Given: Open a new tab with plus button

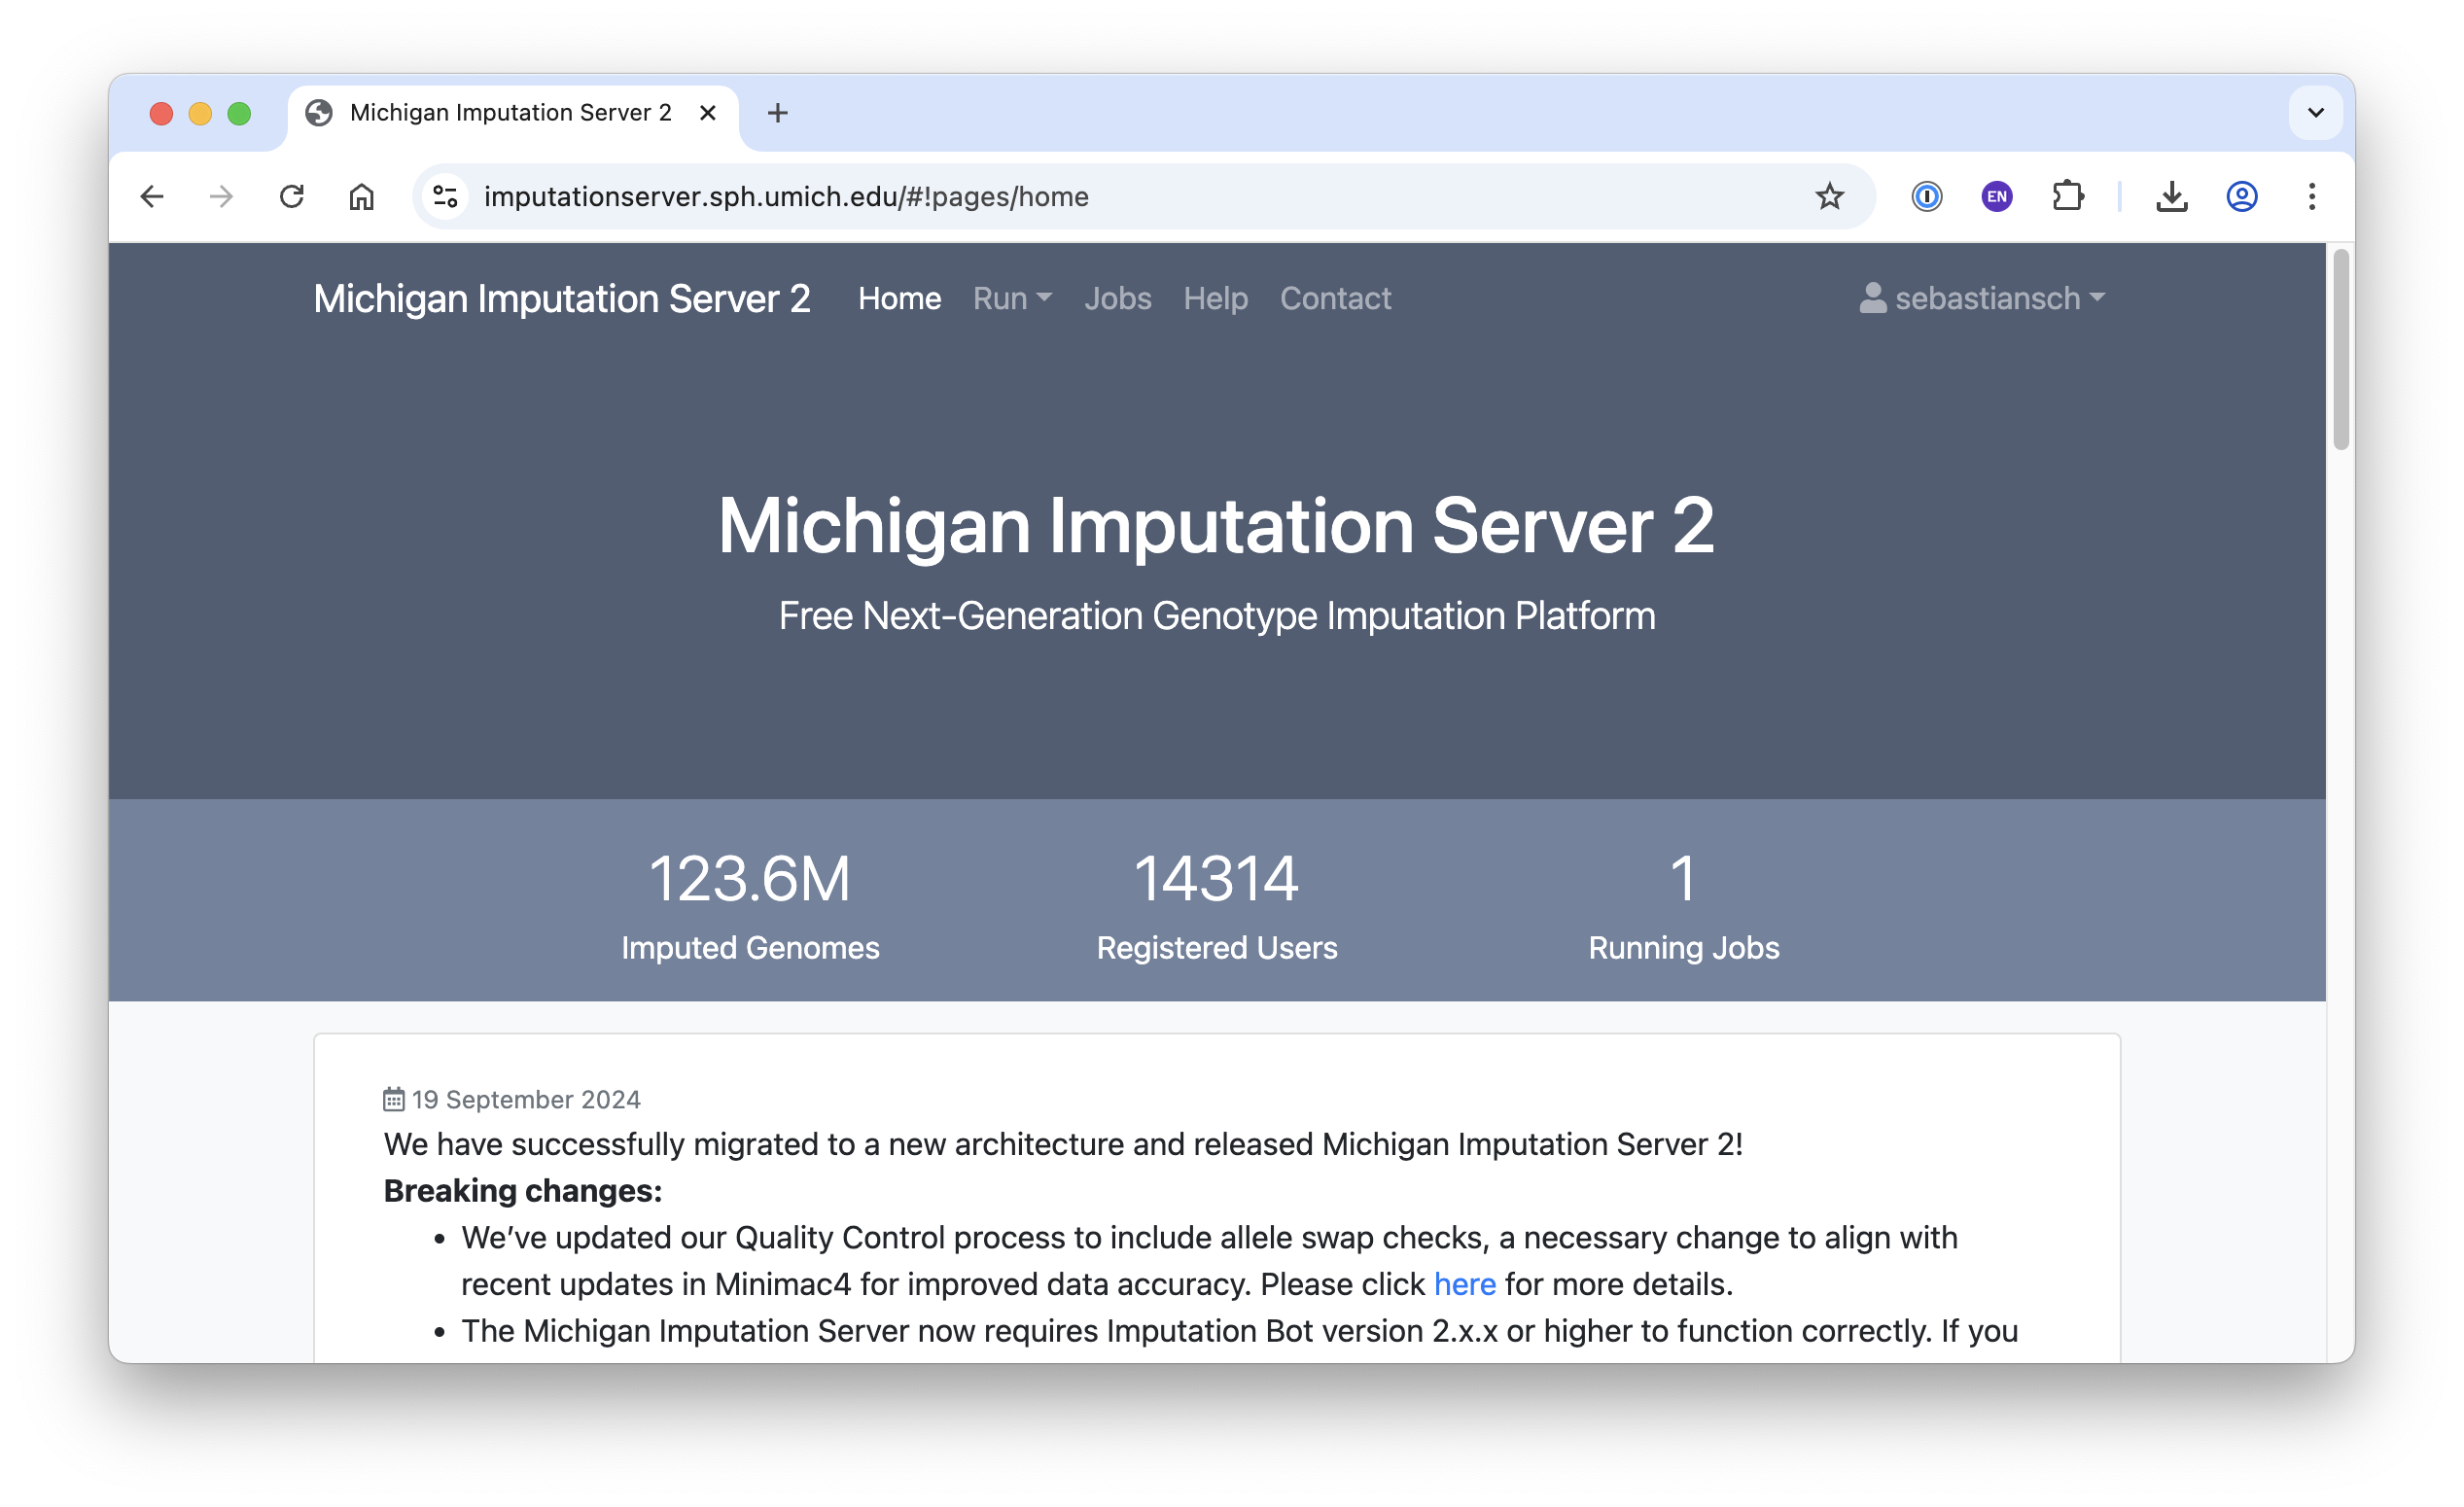Looking at the screenshot, I should (x=777, y=113).
